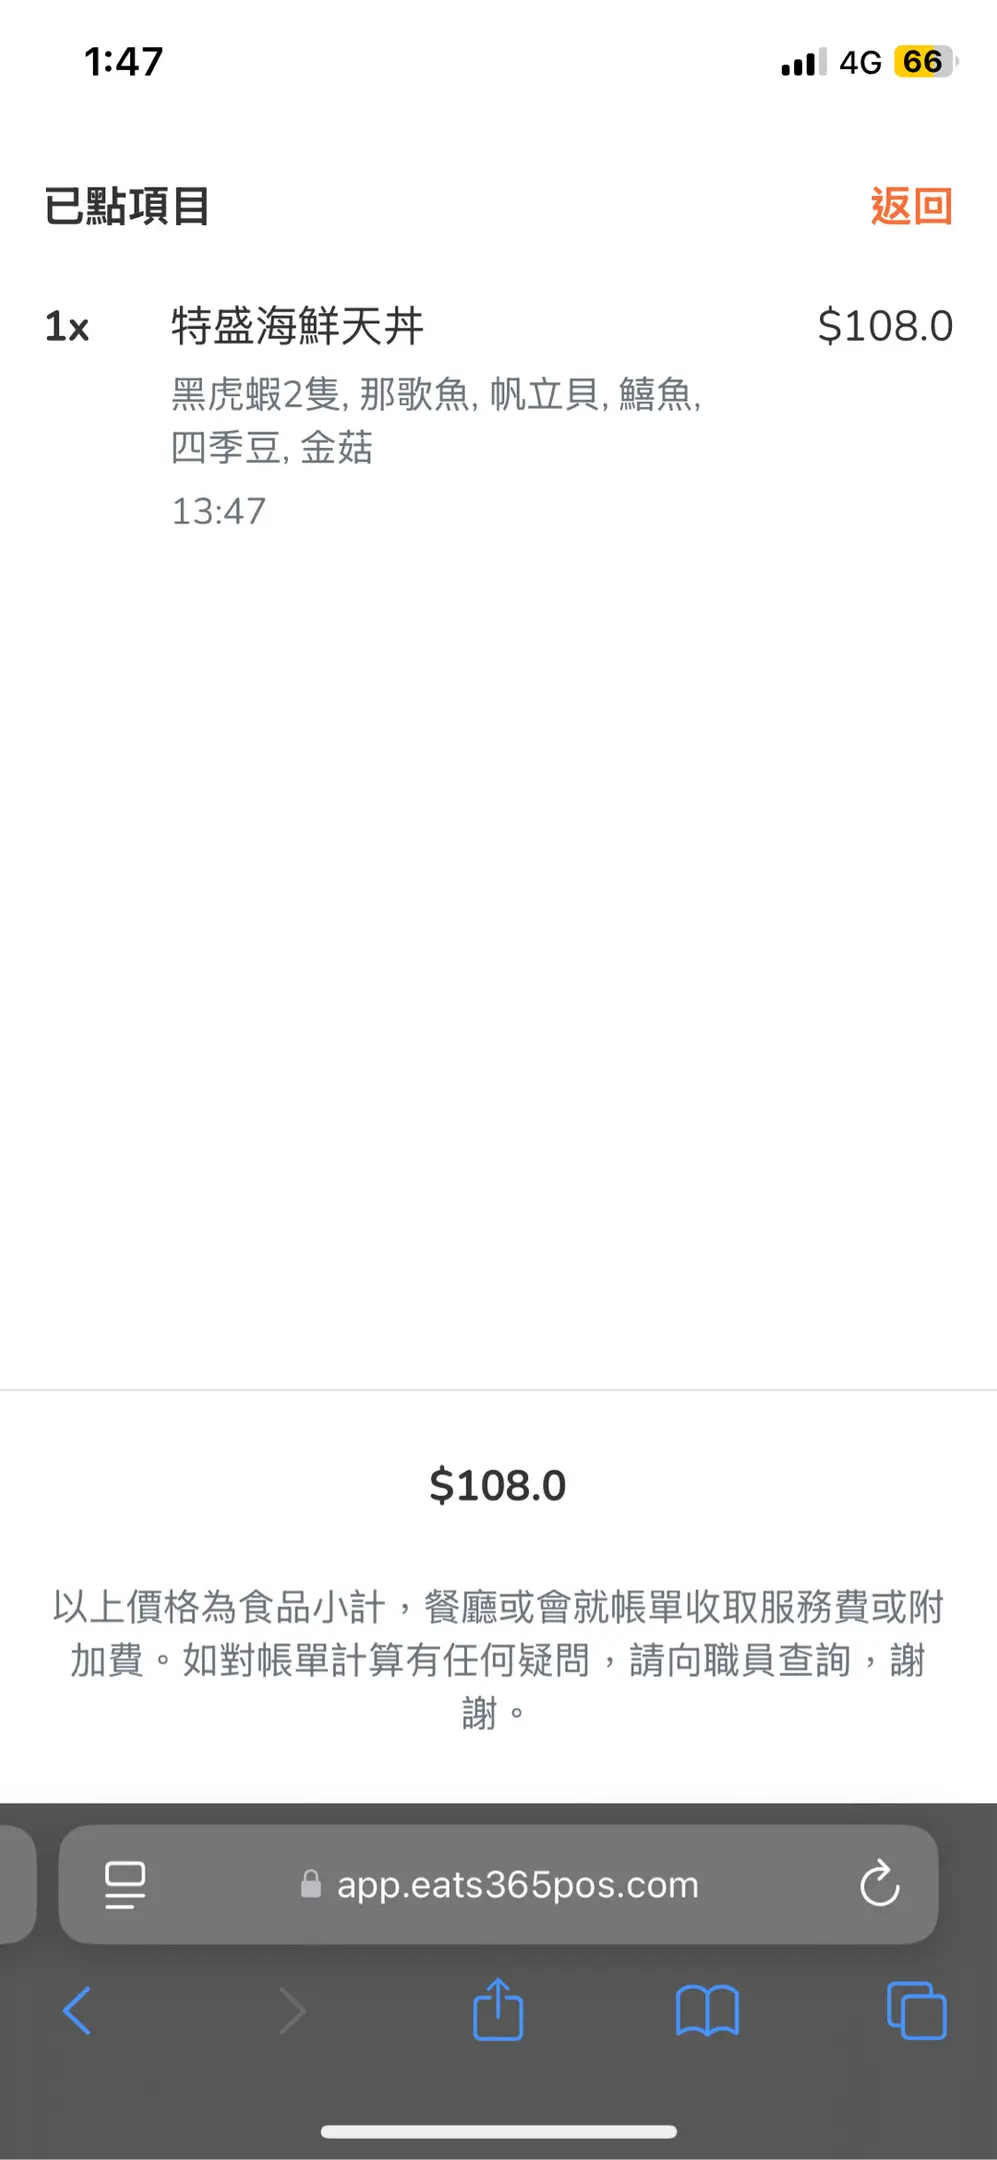Tap the 1:47 clock in status bar
The image size is (997, 2160).
click(x=123, y=62)
